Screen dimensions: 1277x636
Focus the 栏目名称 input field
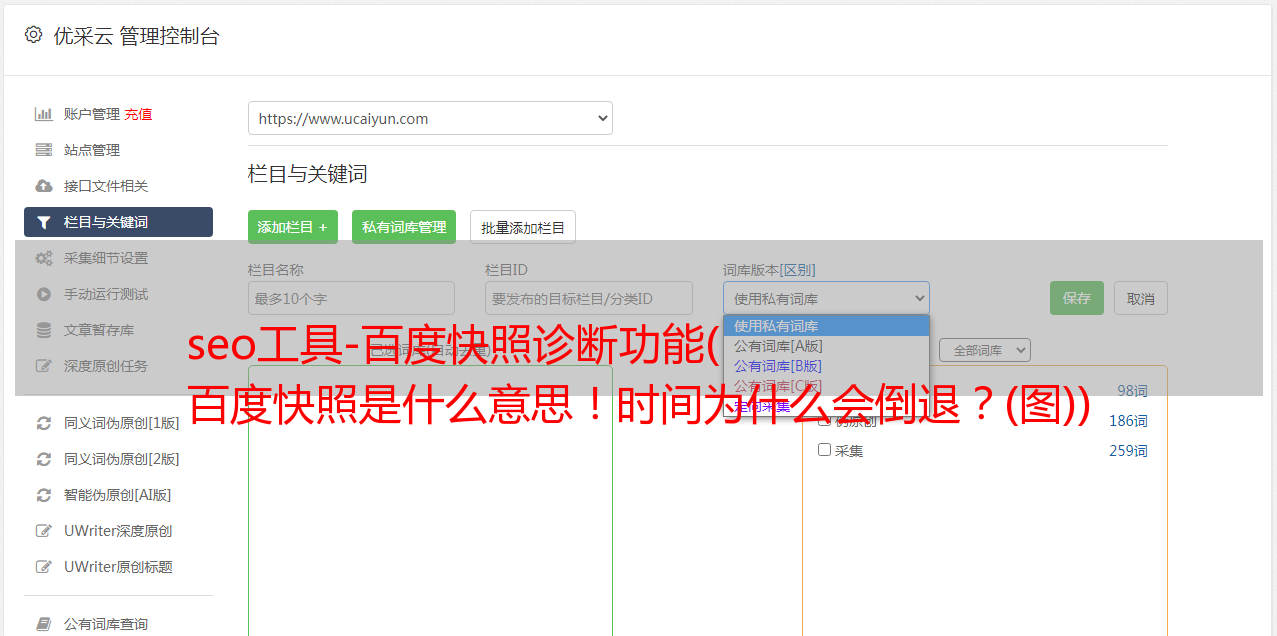pos(351,298)
